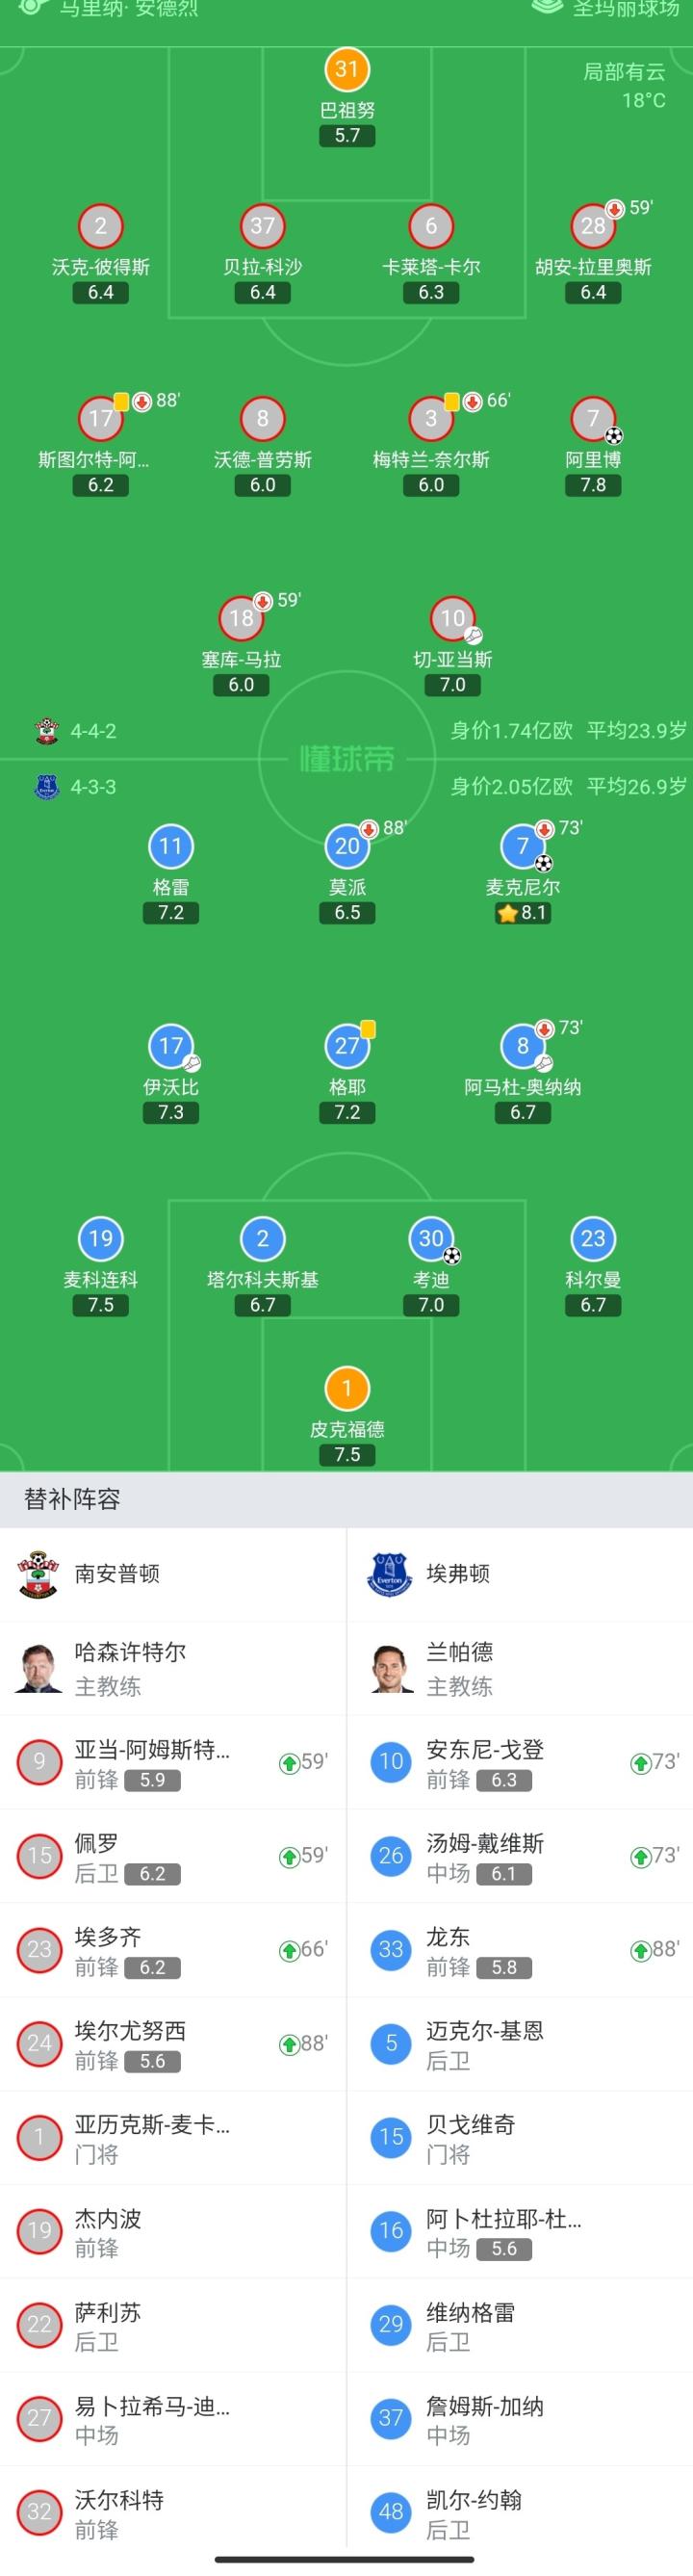This screenshot has width=693, height=2576.
Task: Tap the 南安普顿 club crest in substitutes
Action: point(38,1574)
